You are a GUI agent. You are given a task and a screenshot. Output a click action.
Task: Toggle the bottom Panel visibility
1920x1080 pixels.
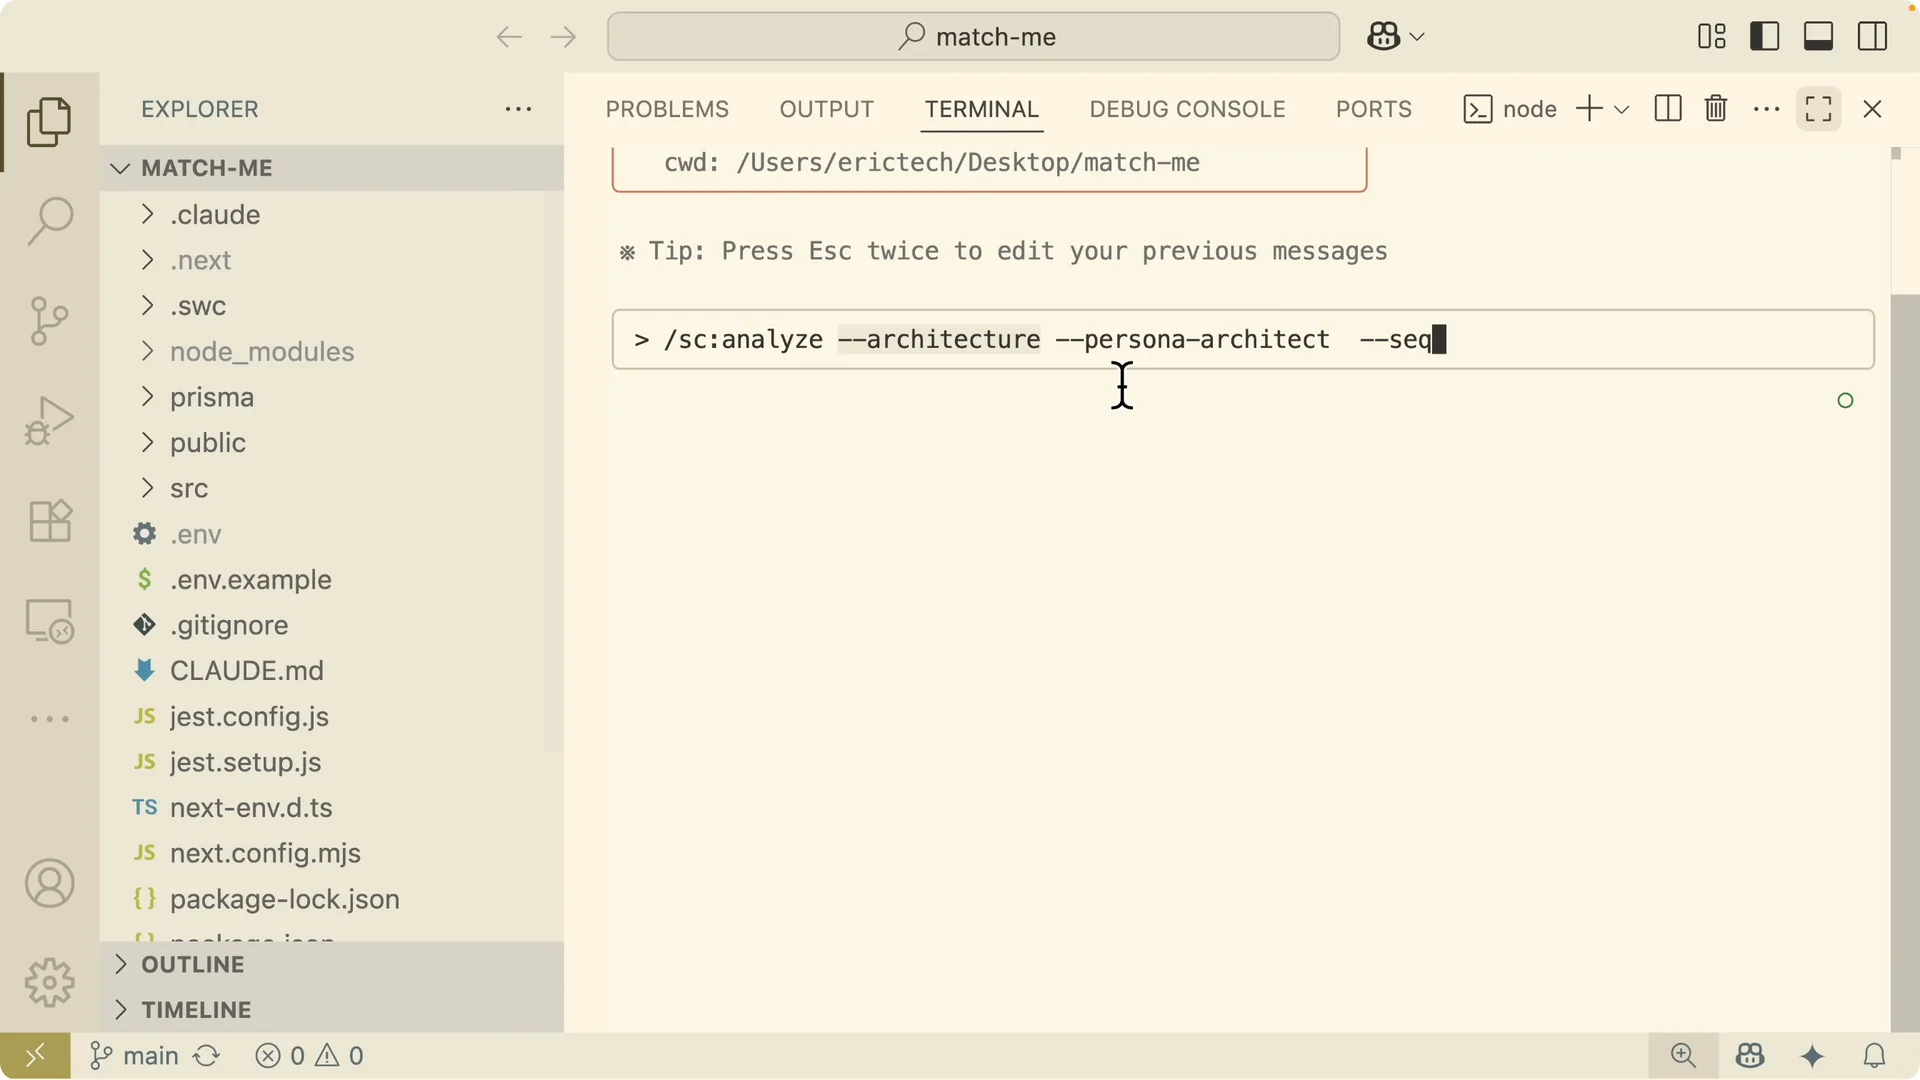[1819, 37]
